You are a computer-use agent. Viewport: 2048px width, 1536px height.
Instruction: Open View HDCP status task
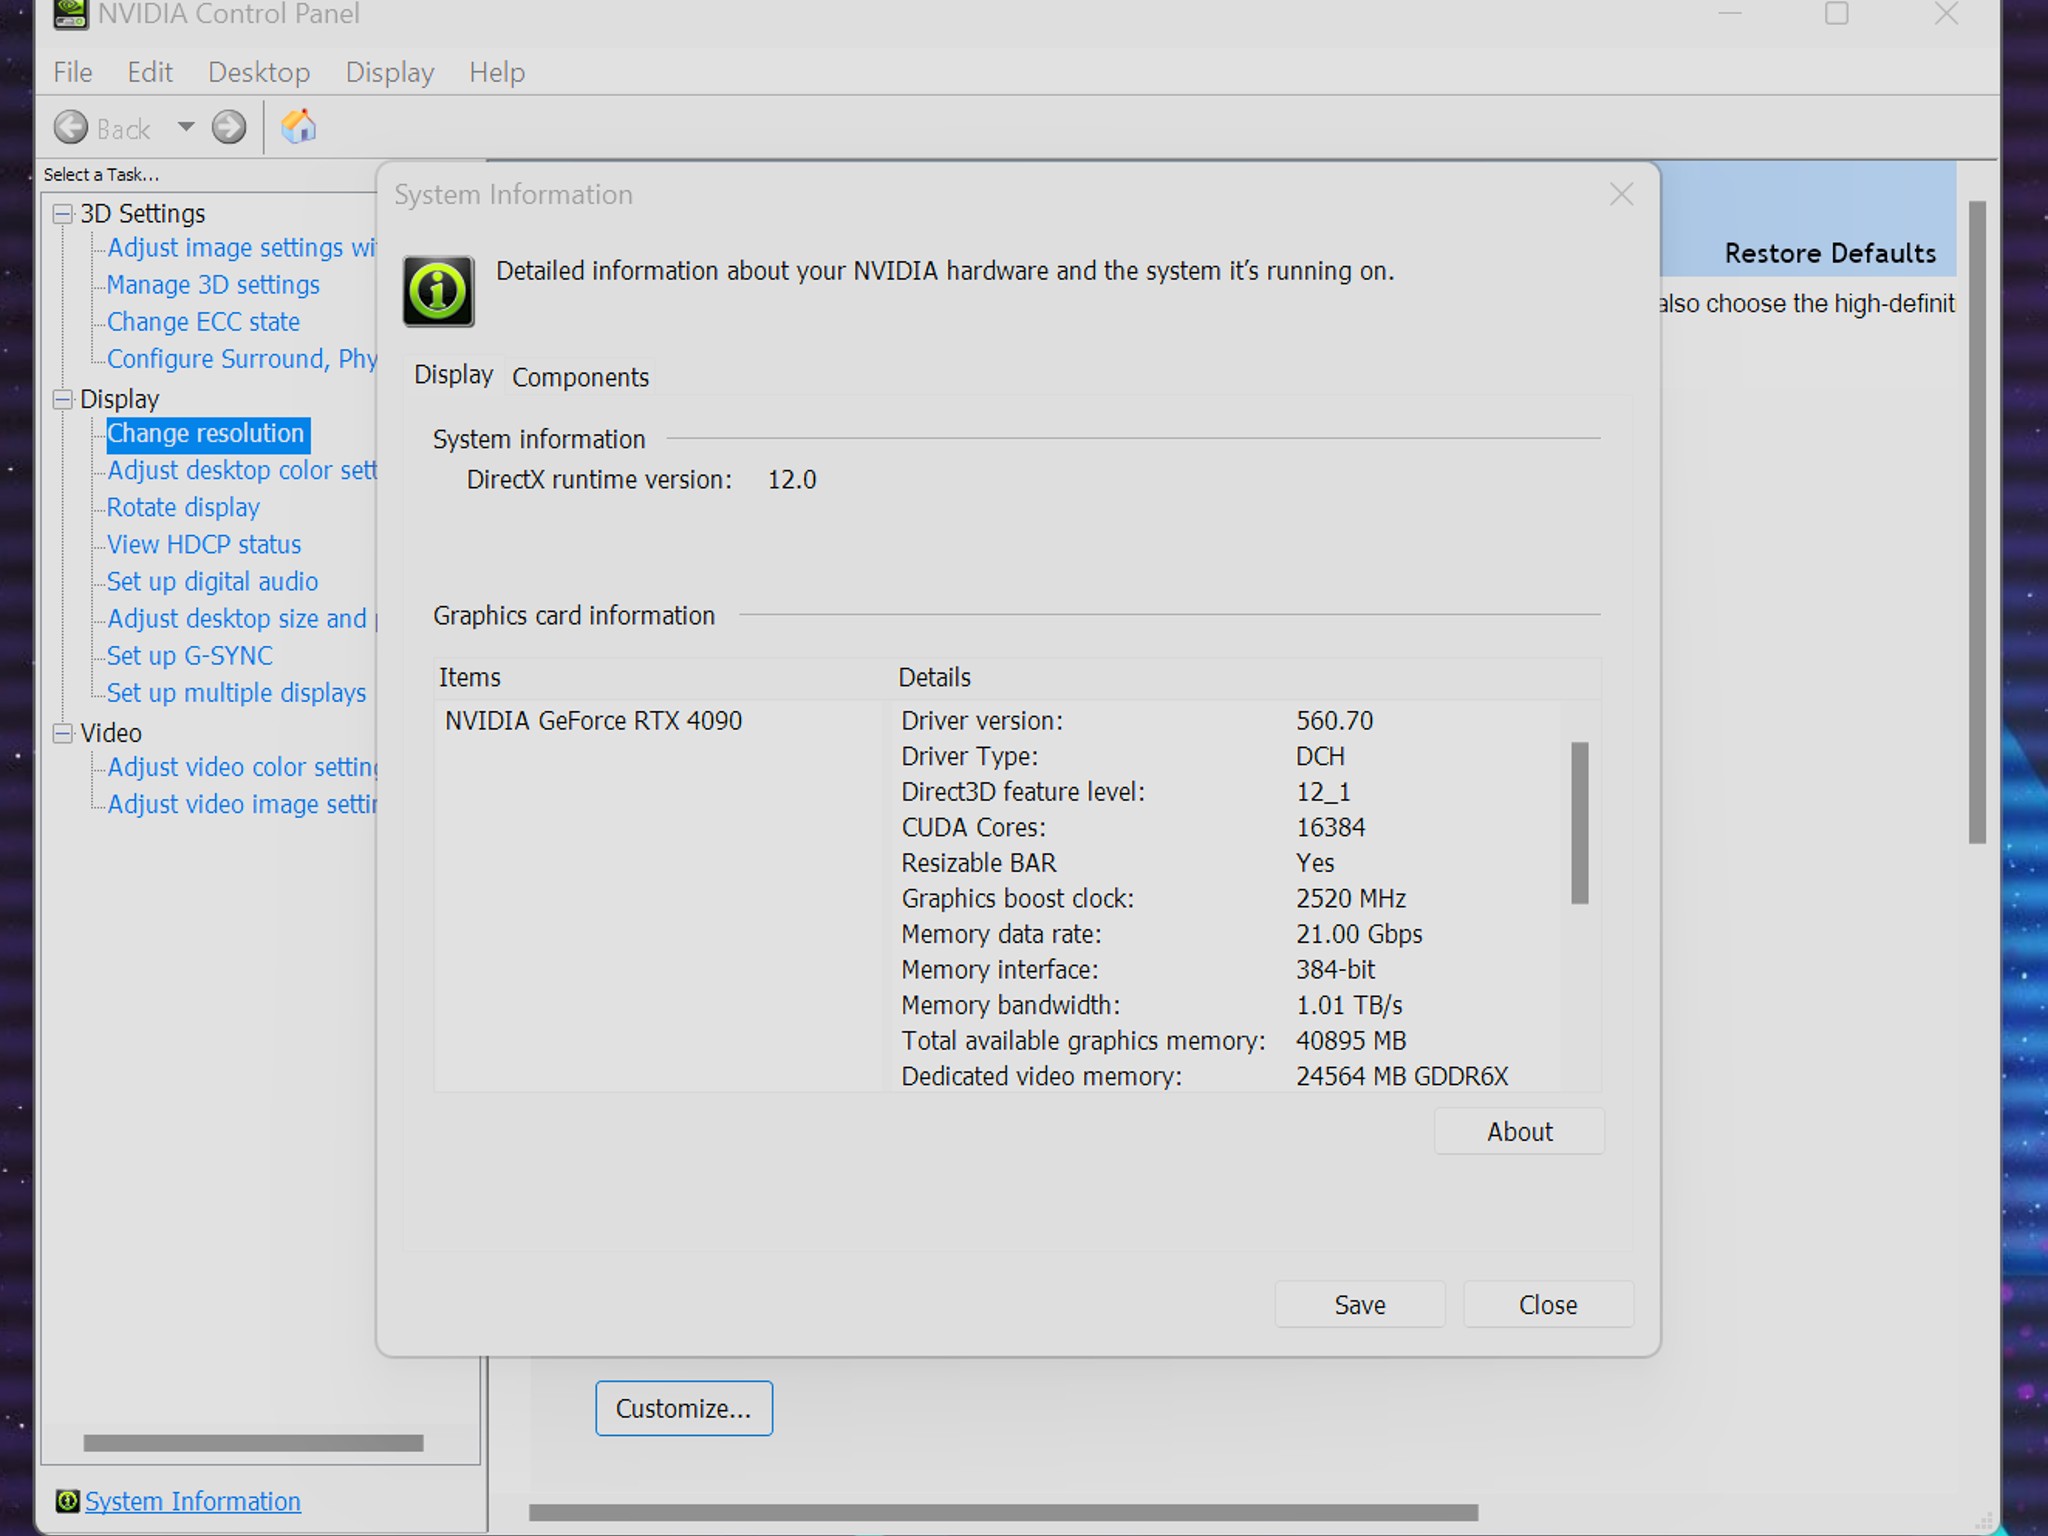pyautogui.click(x=204, y=544)
